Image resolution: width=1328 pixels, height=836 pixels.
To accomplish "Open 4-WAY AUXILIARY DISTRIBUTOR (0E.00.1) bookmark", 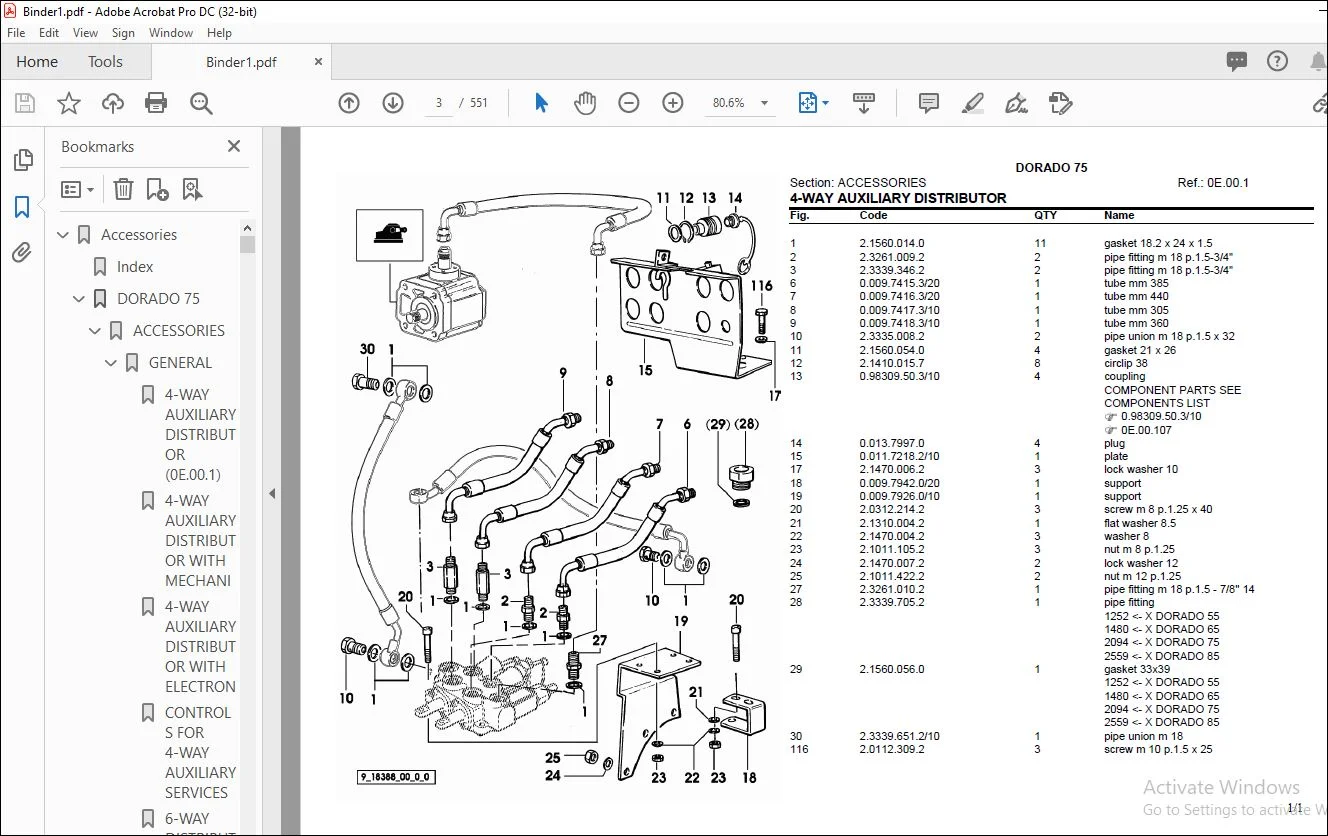I will pos(201,434).
